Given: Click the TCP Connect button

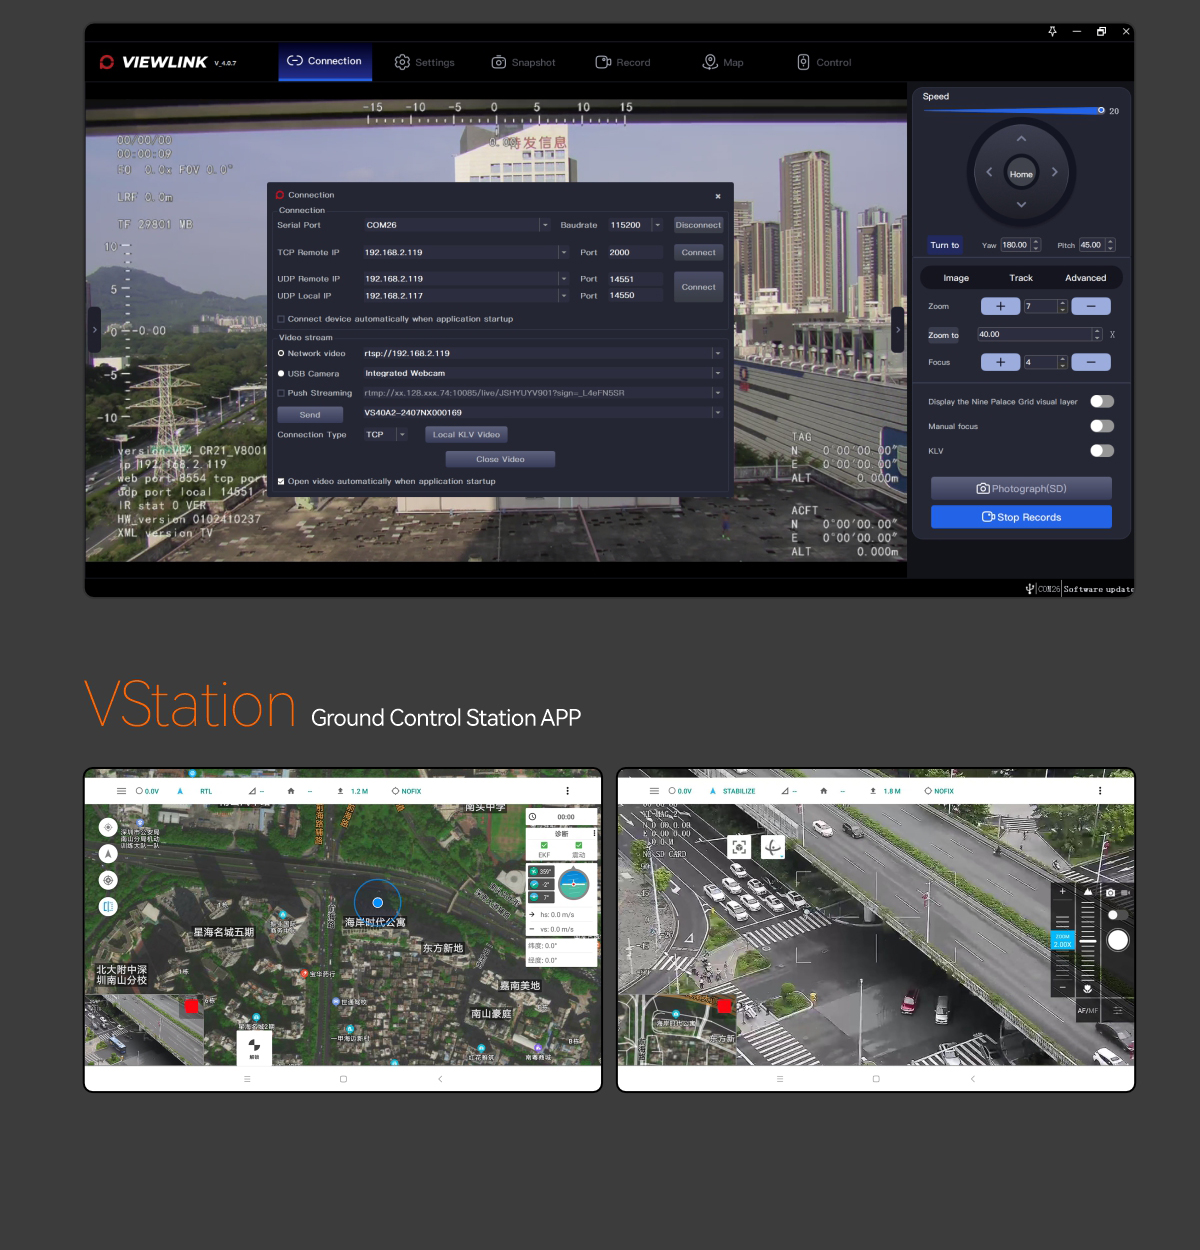Looking at the screenshot, I should tap(698, 252).
